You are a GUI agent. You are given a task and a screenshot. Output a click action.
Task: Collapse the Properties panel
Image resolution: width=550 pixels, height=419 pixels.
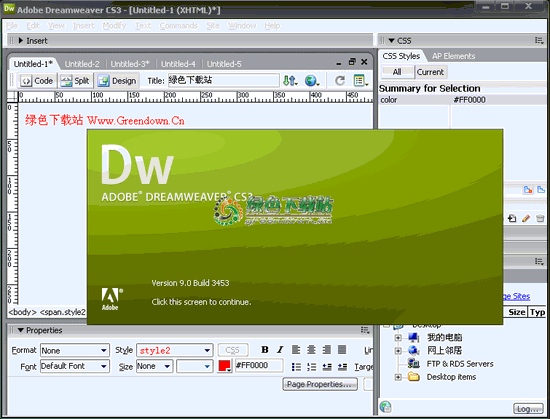pyautogui.click(x=21, y=330)
